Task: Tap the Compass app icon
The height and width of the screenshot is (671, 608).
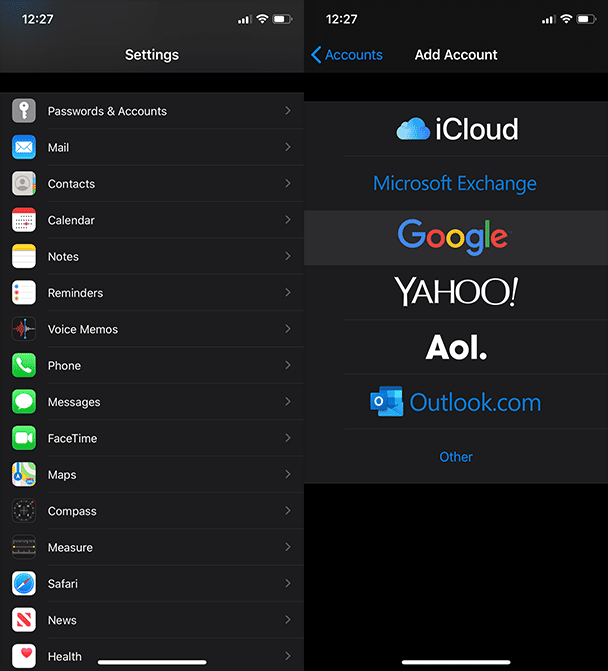Action: [24, 511]
